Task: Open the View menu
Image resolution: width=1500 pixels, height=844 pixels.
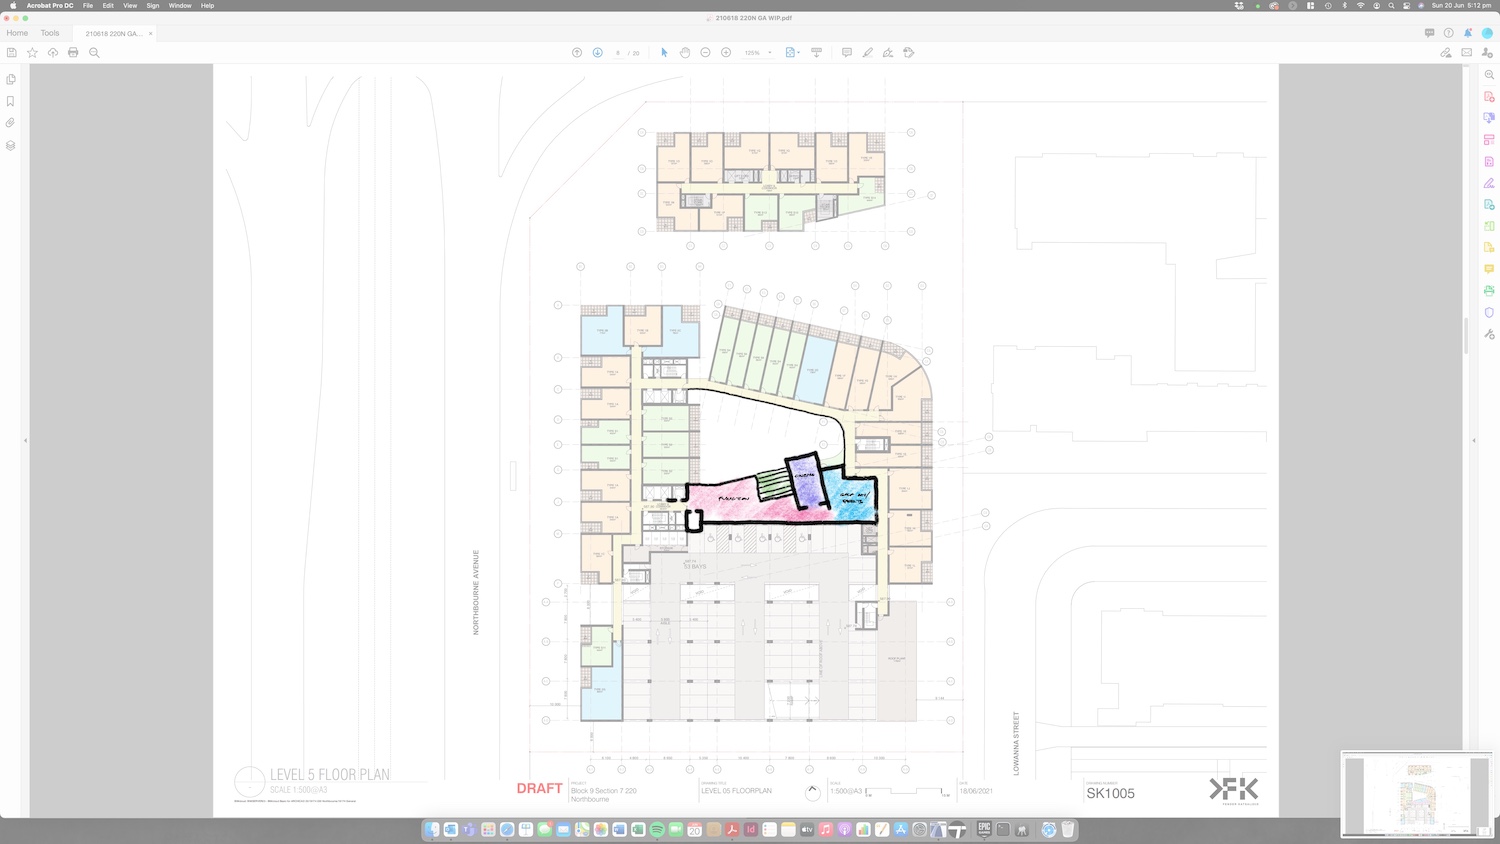Action: point(130,6)
